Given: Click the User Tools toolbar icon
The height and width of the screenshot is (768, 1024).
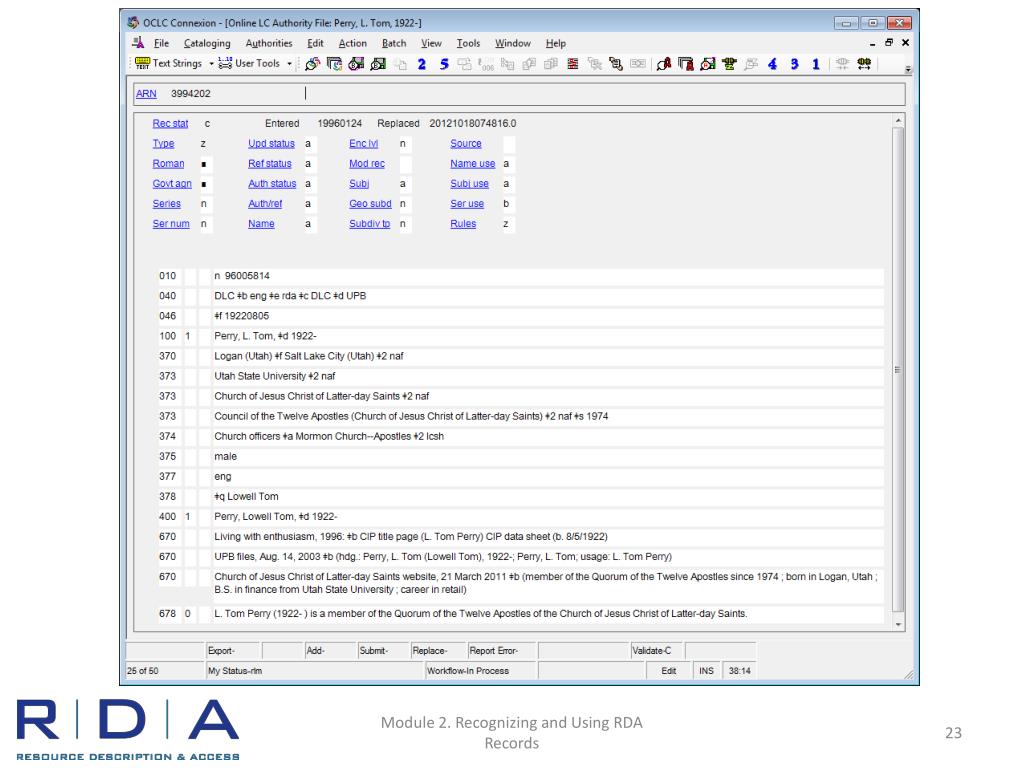Looking at the screenshot, I should 225,63.
